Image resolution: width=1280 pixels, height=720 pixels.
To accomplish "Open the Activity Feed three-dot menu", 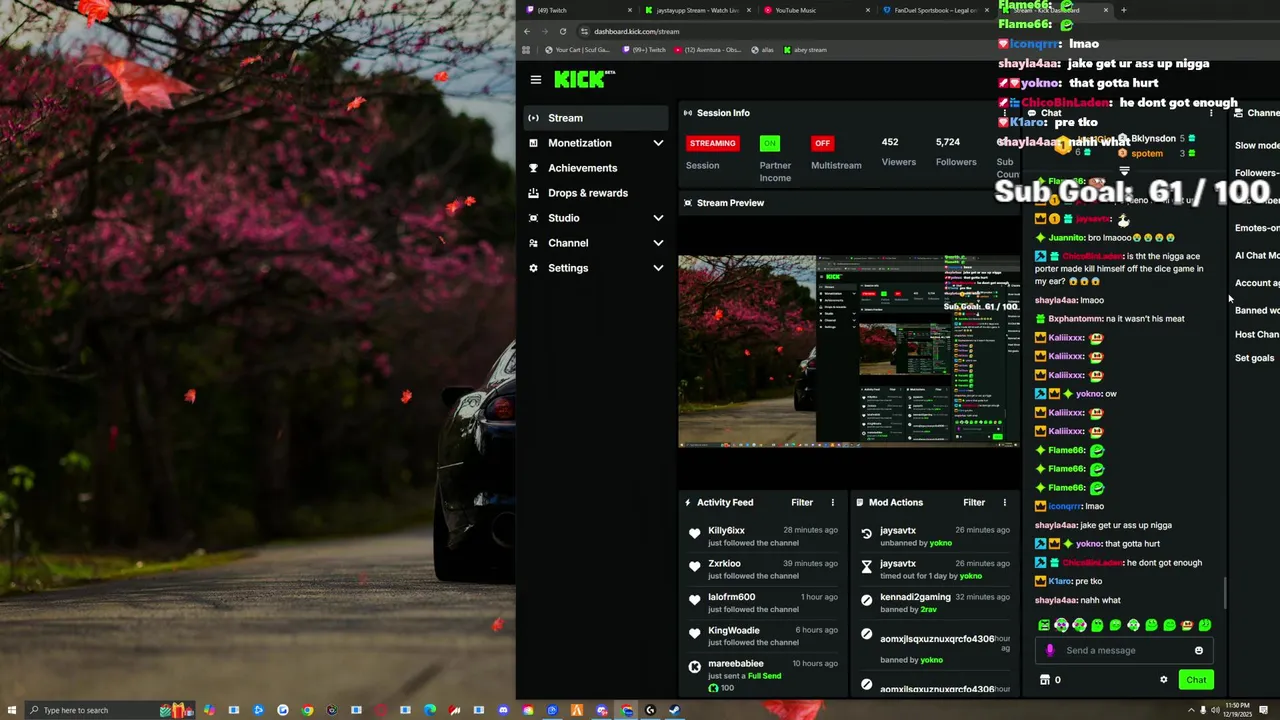I will [832, 503].
